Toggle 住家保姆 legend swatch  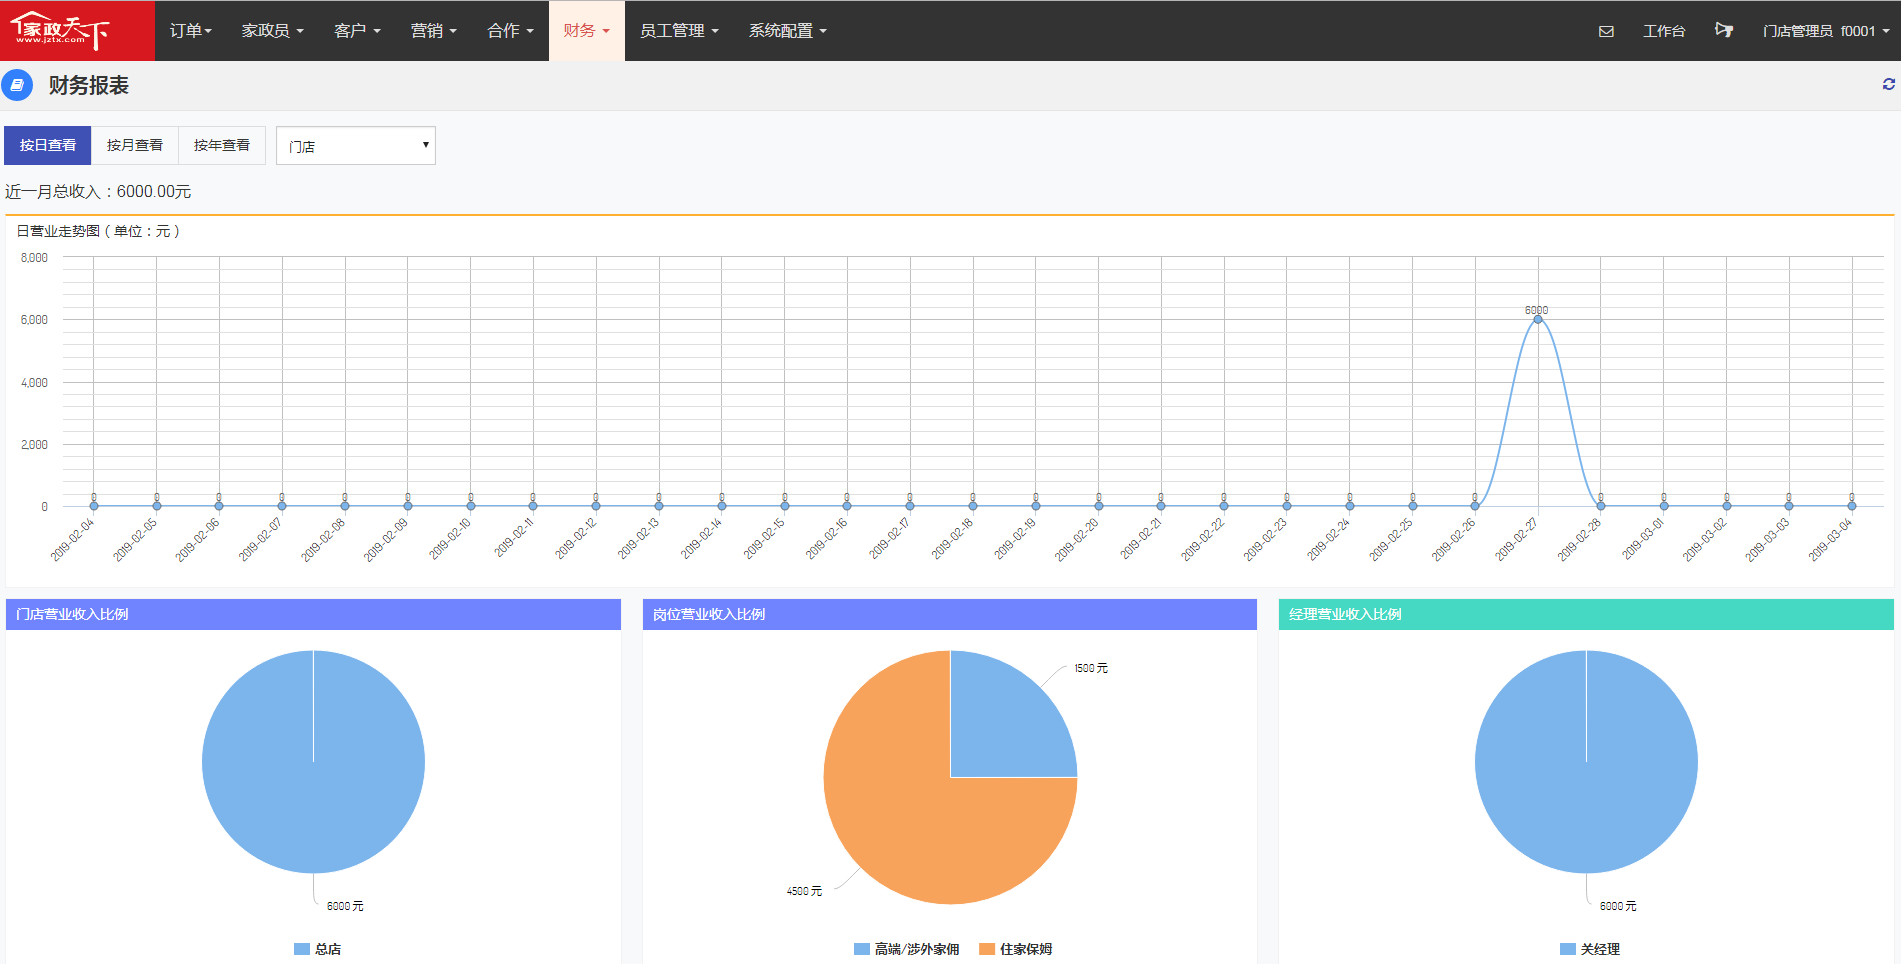(x=987, y=949)
